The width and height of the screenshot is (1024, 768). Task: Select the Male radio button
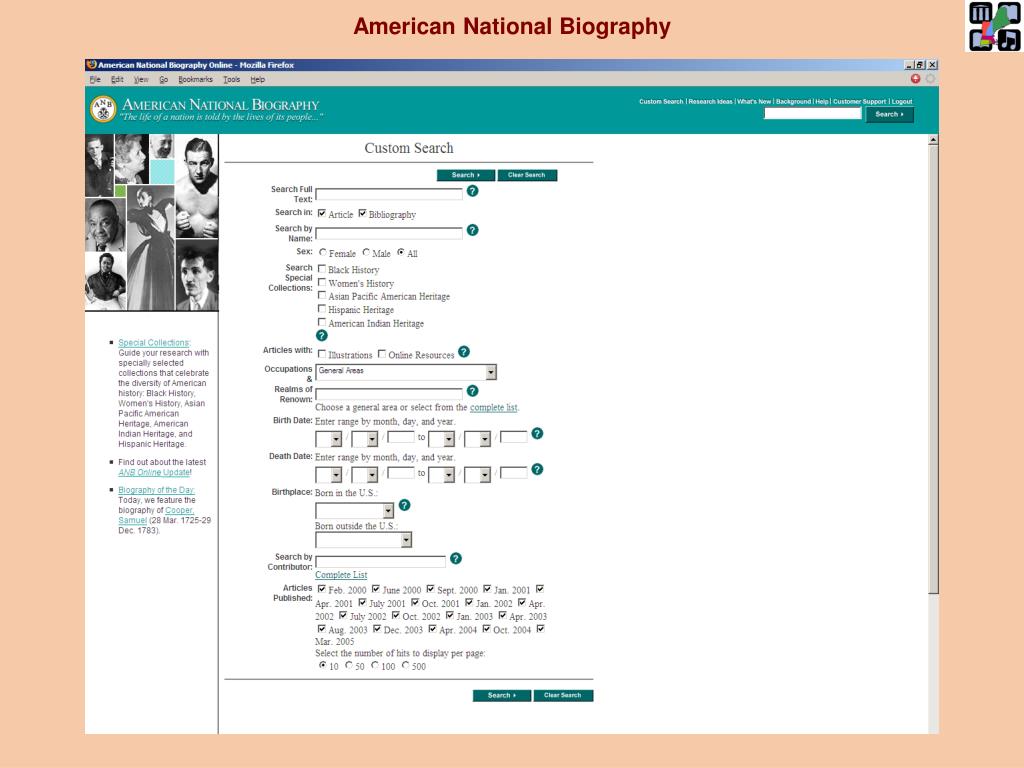[366, 252]
